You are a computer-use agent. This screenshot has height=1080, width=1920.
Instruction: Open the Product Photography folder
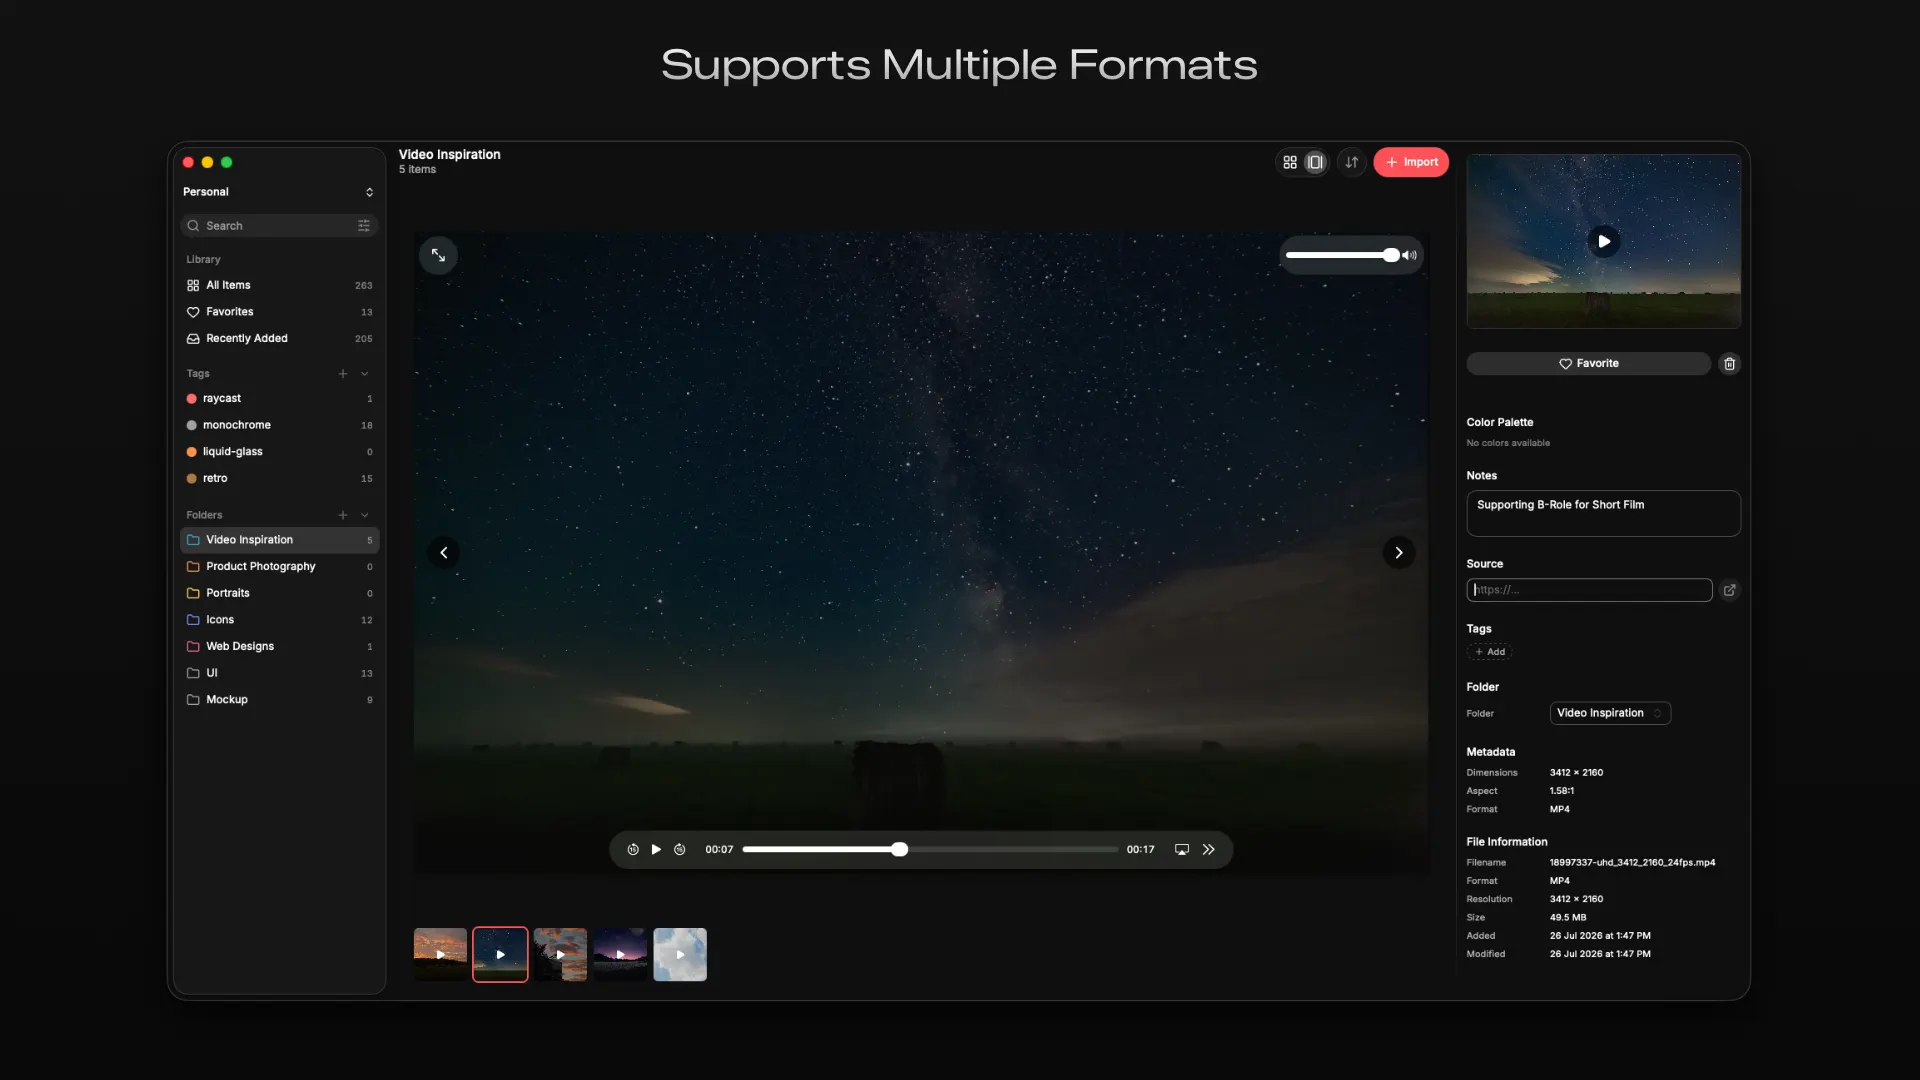[x=279, y=566]
